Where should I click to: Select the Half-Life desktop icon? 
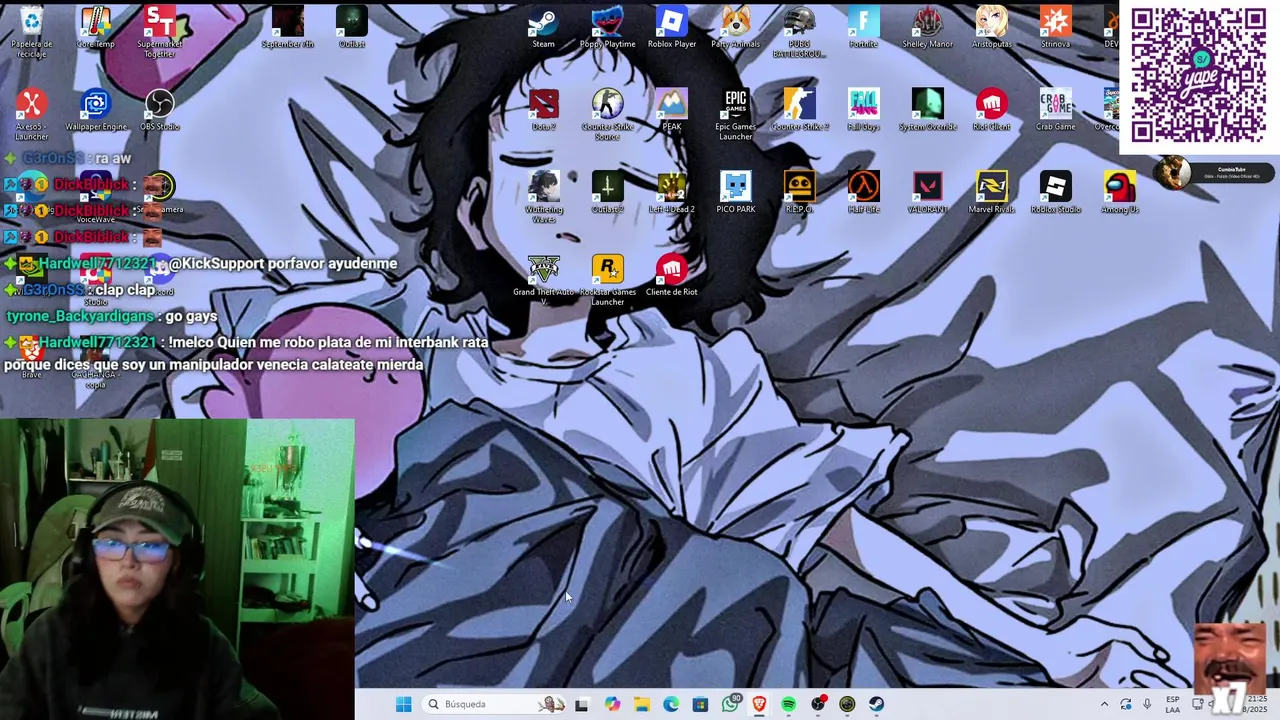863,192
